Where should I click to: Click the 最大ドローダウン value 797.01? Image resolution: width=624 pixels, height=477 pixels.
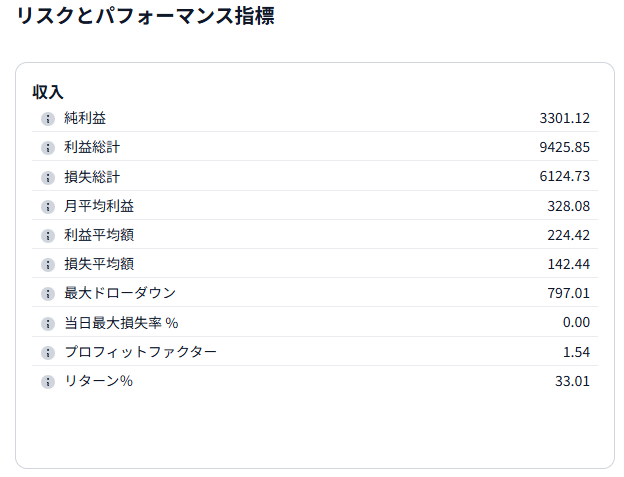(568, 293)
